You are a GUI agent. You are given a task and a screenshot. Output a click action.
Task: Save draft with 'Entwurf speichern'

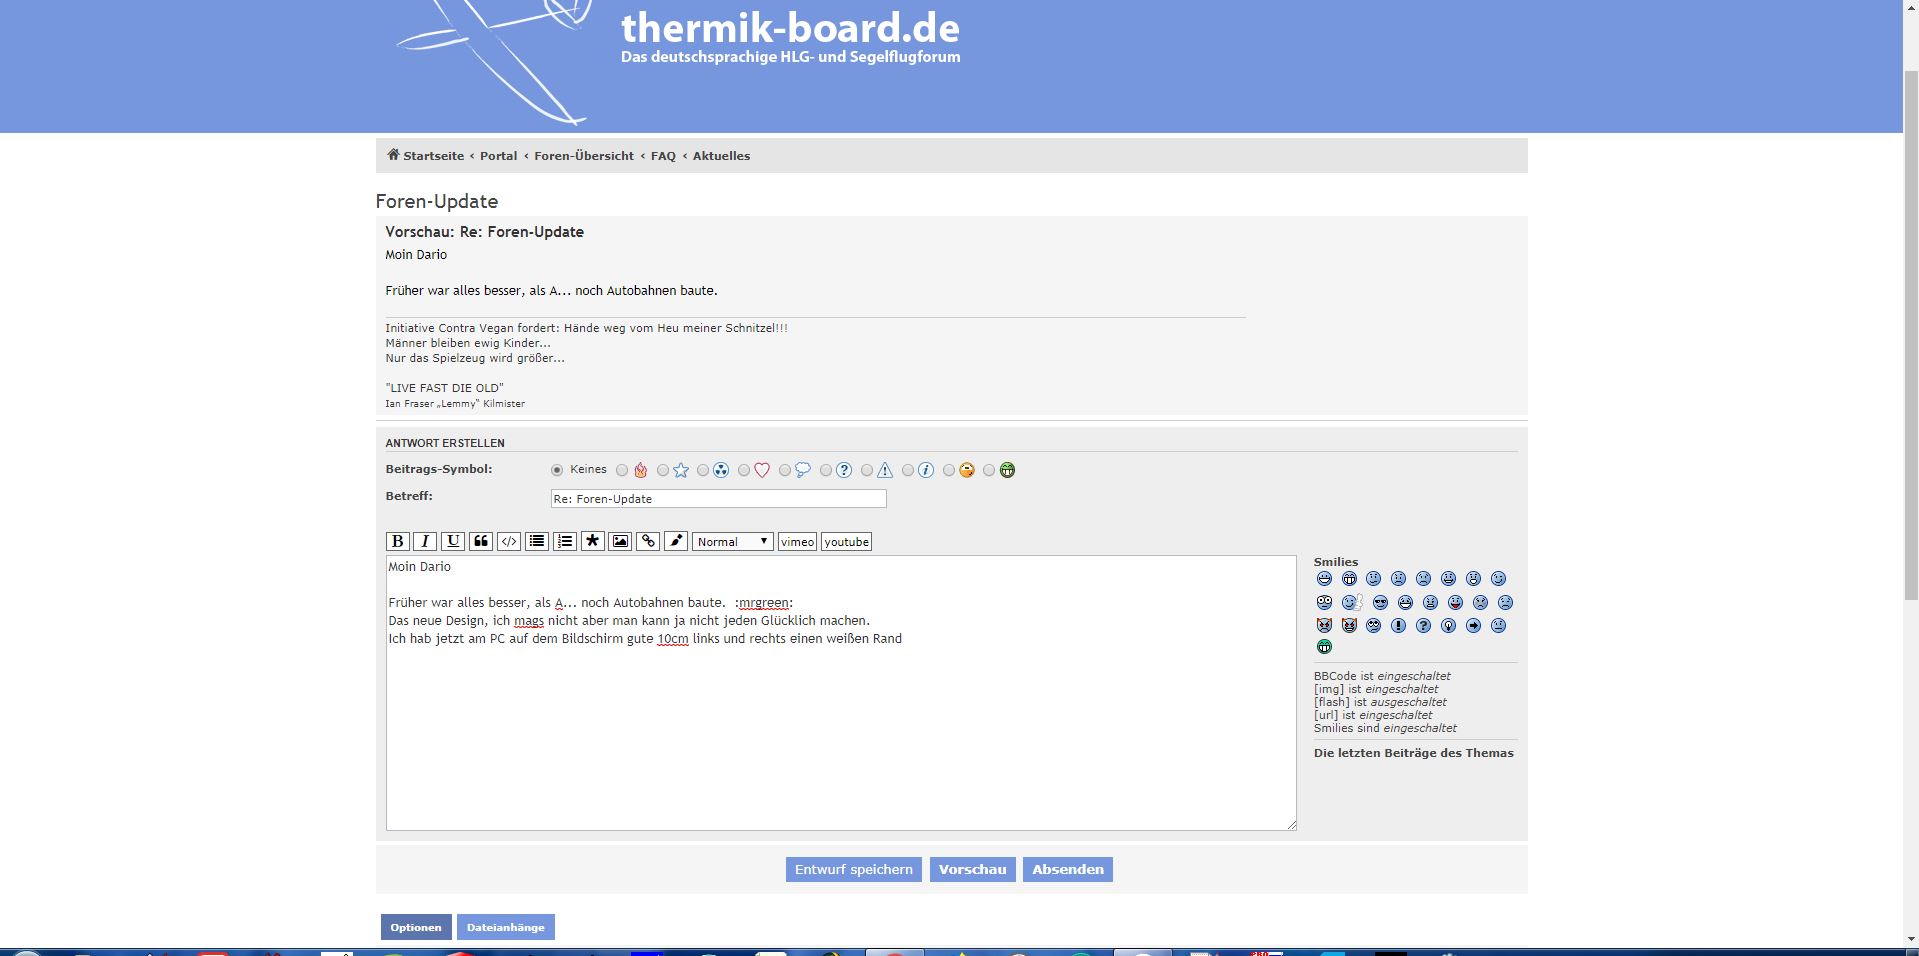[853, 869]
